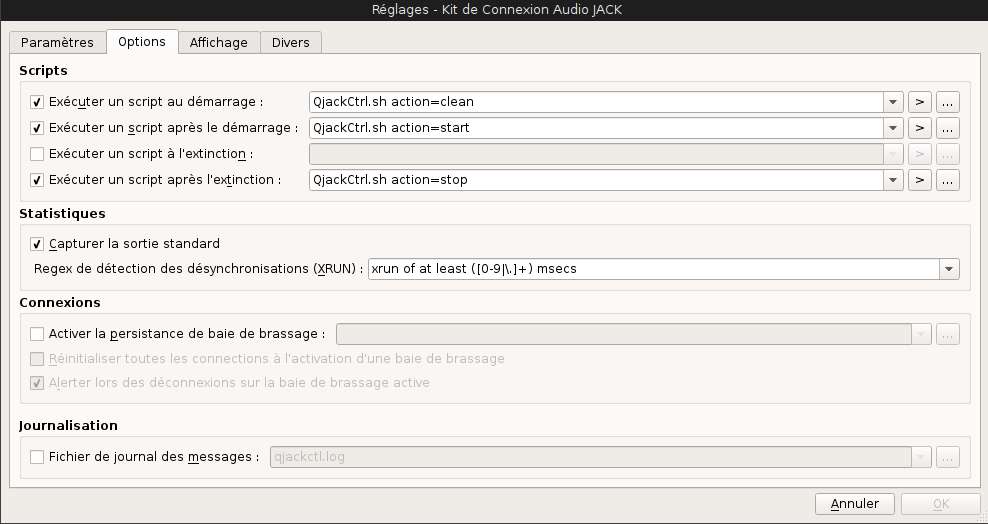The image size is (988, 524).
Task: Browse for the after-shutdown script with the "..." button
Action: (948, 180)
